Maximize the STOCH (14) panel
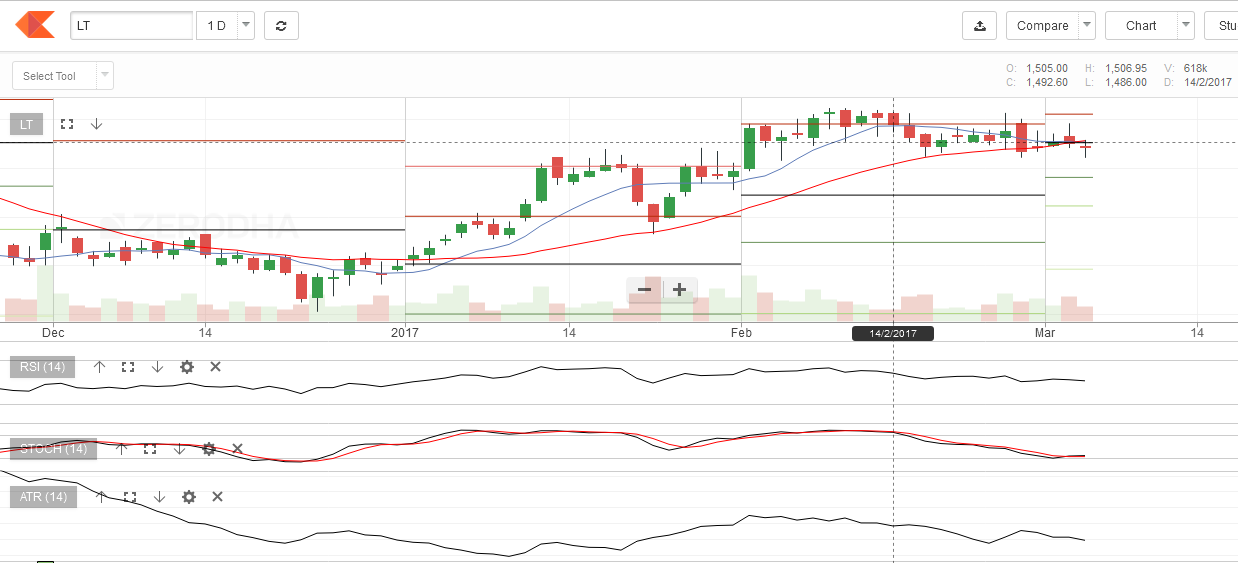 [150, 449]
